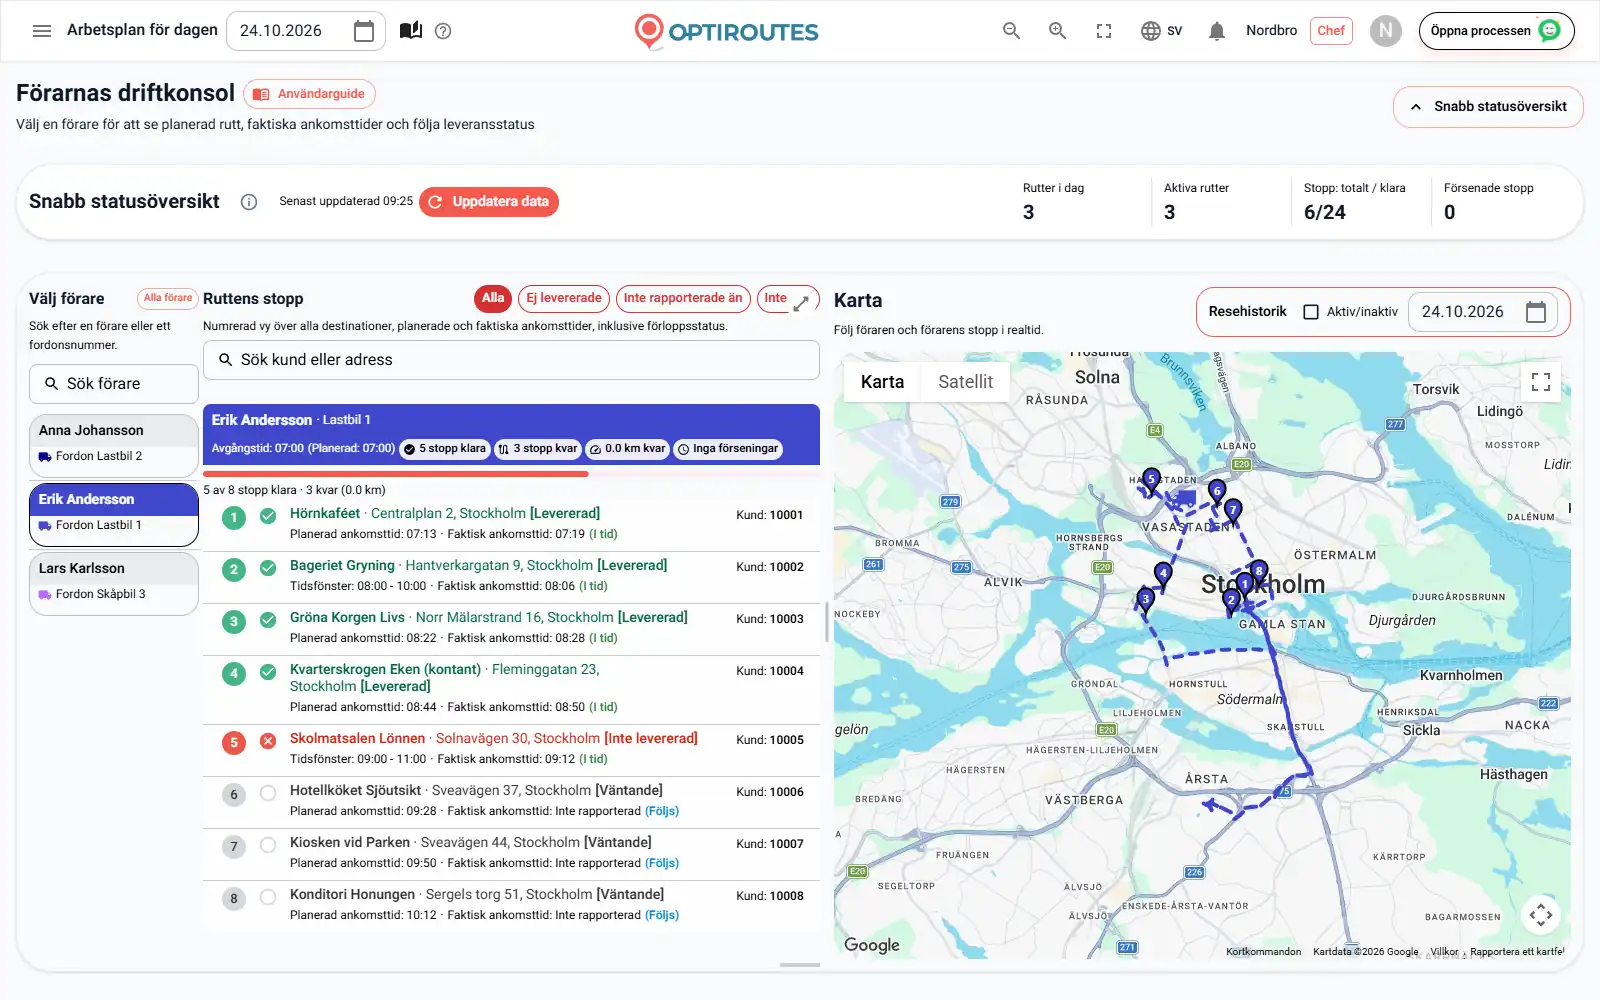1600x1000 pixels.
Task: Click Alla förare filter chip
Action: pyautogui.click(x=167, y=298)
